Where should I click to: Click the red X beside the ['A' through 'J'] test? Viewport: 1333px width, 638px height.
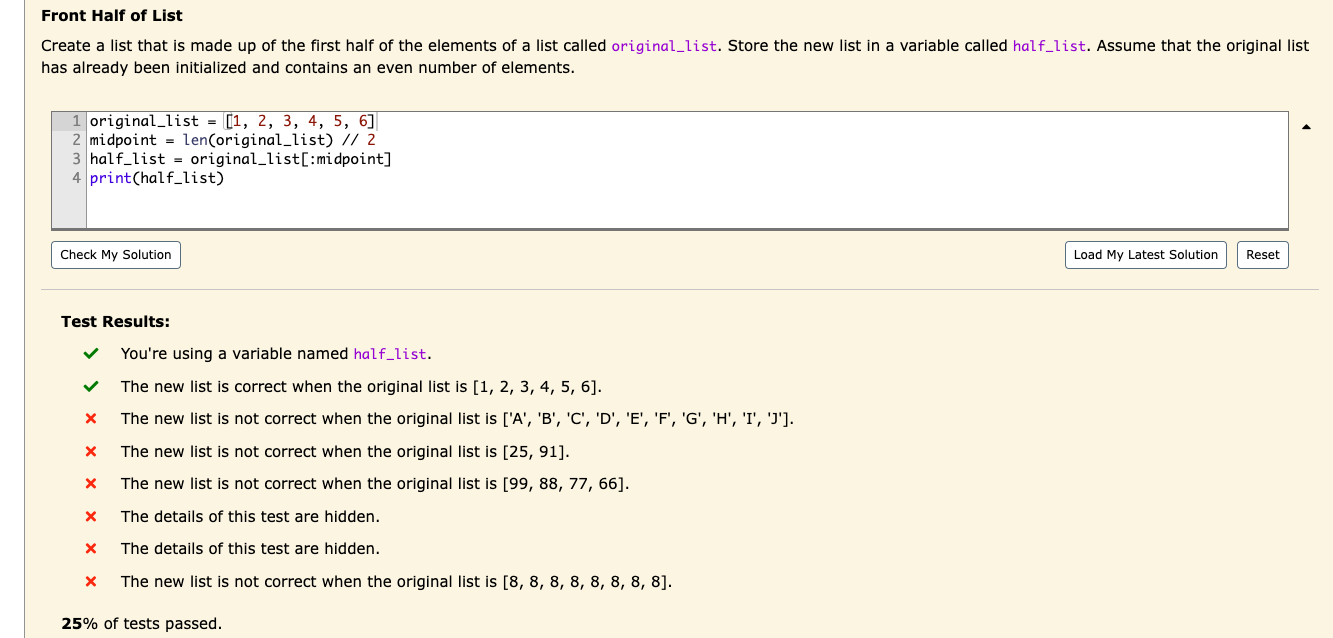click(x=91, y=418)
